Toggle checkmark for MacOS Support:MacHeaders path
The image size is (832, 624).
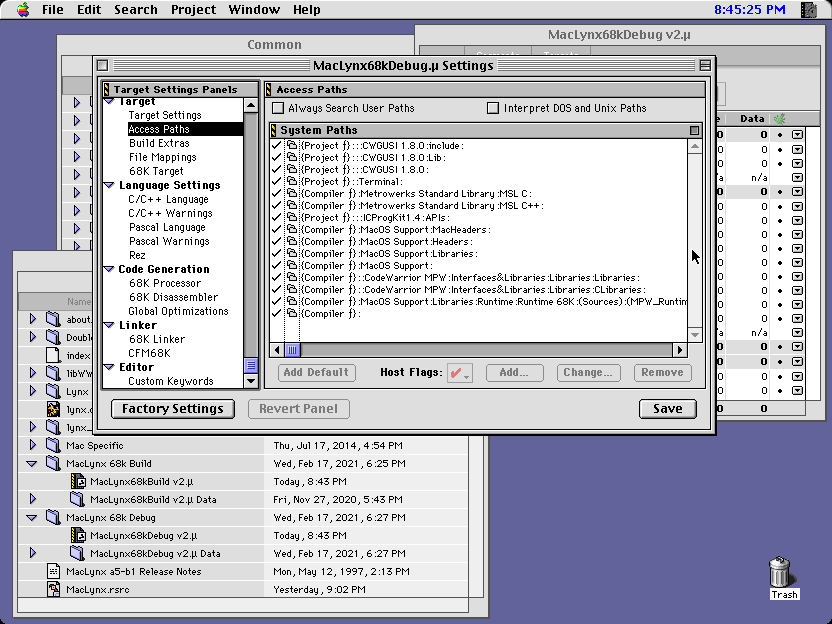[x=276, y=230]
